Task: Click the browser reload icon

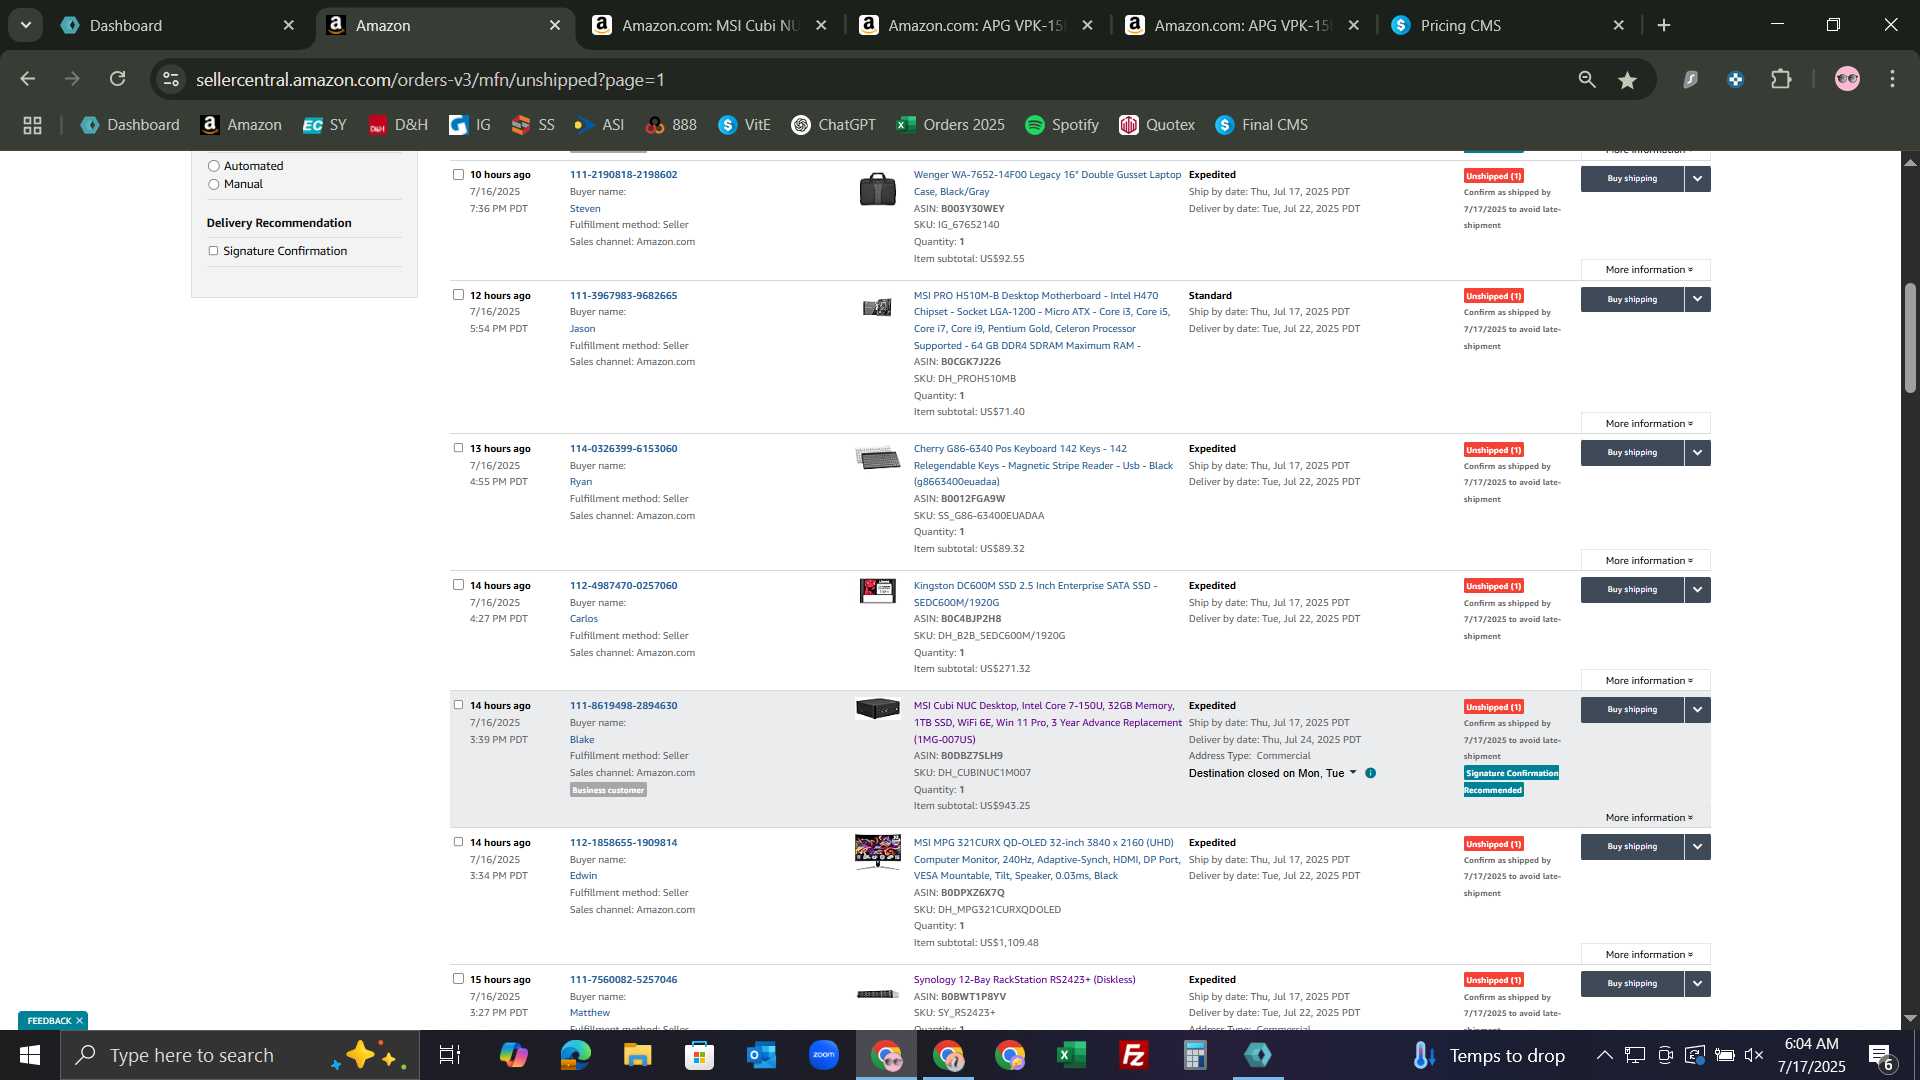Action: click(118, 79)
